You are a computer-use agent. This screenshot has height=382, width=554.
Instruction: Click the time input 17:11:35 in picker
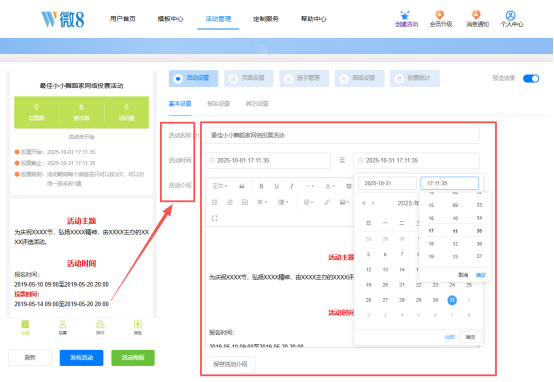tap(449, 183)
